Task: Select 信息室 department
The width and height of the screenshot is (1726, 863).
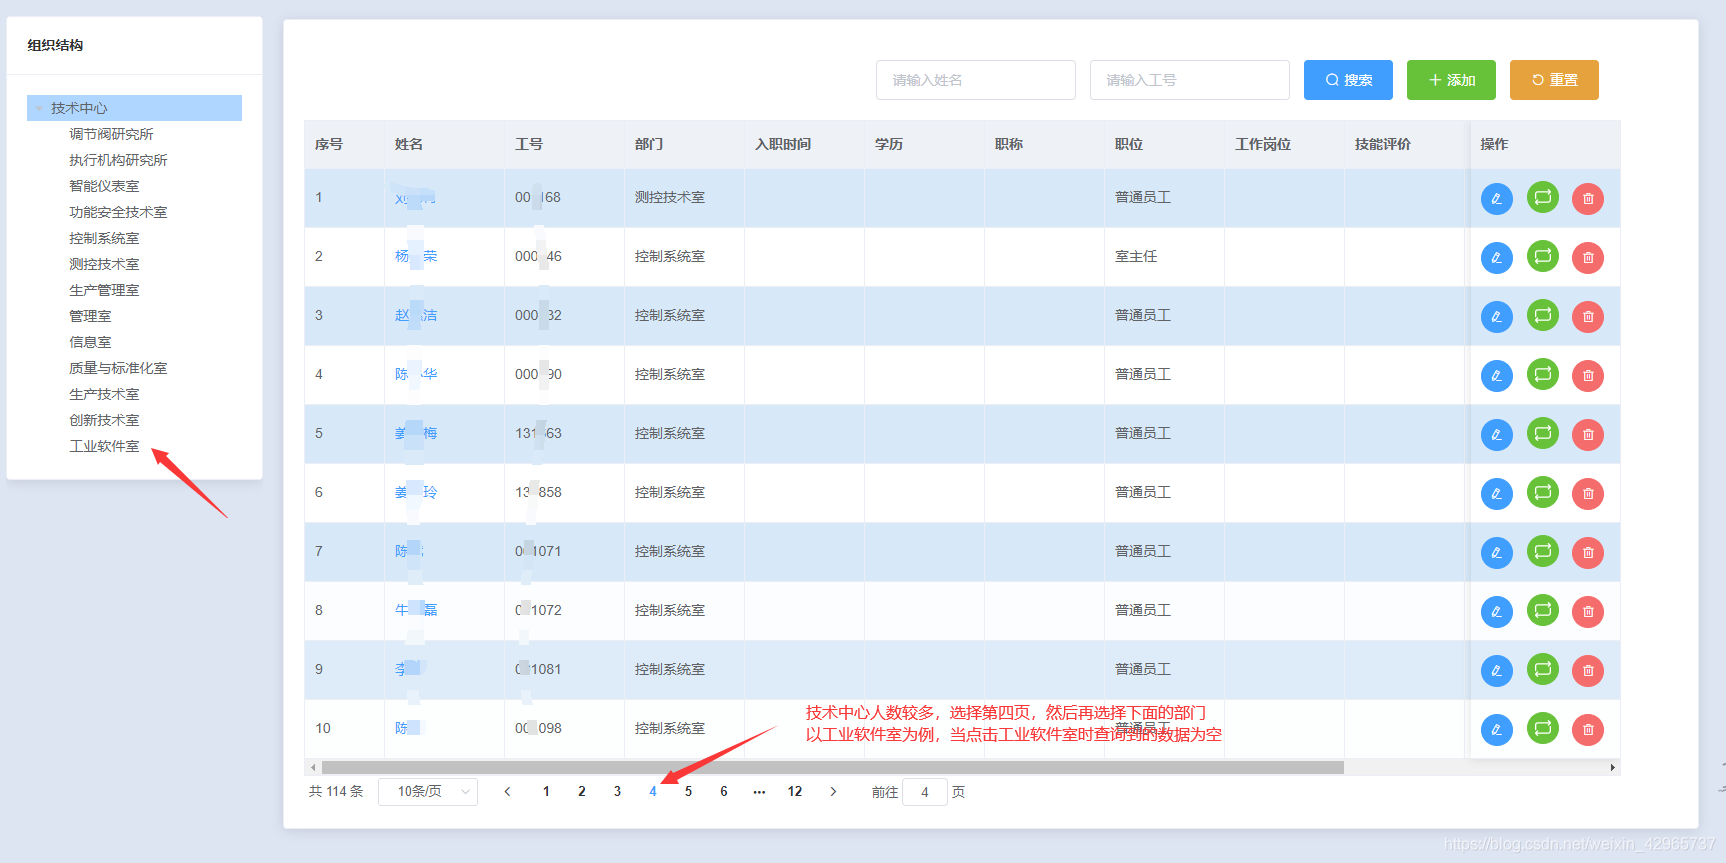Action: 90,342
